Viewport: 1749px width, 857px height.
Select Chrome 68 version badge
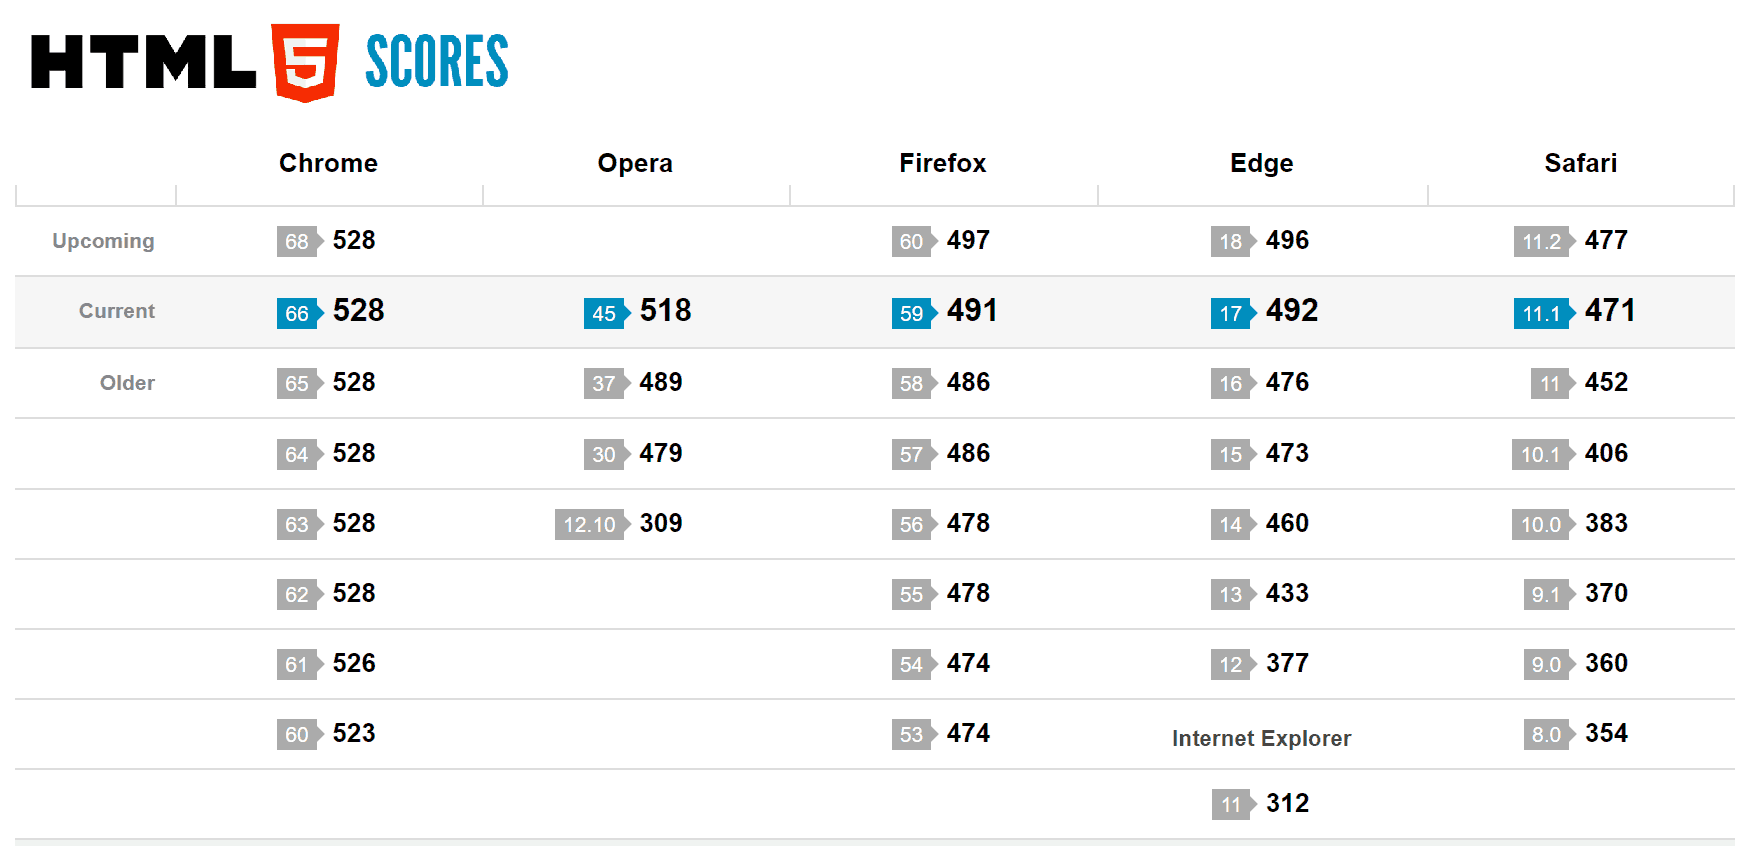tap(299, 241)
